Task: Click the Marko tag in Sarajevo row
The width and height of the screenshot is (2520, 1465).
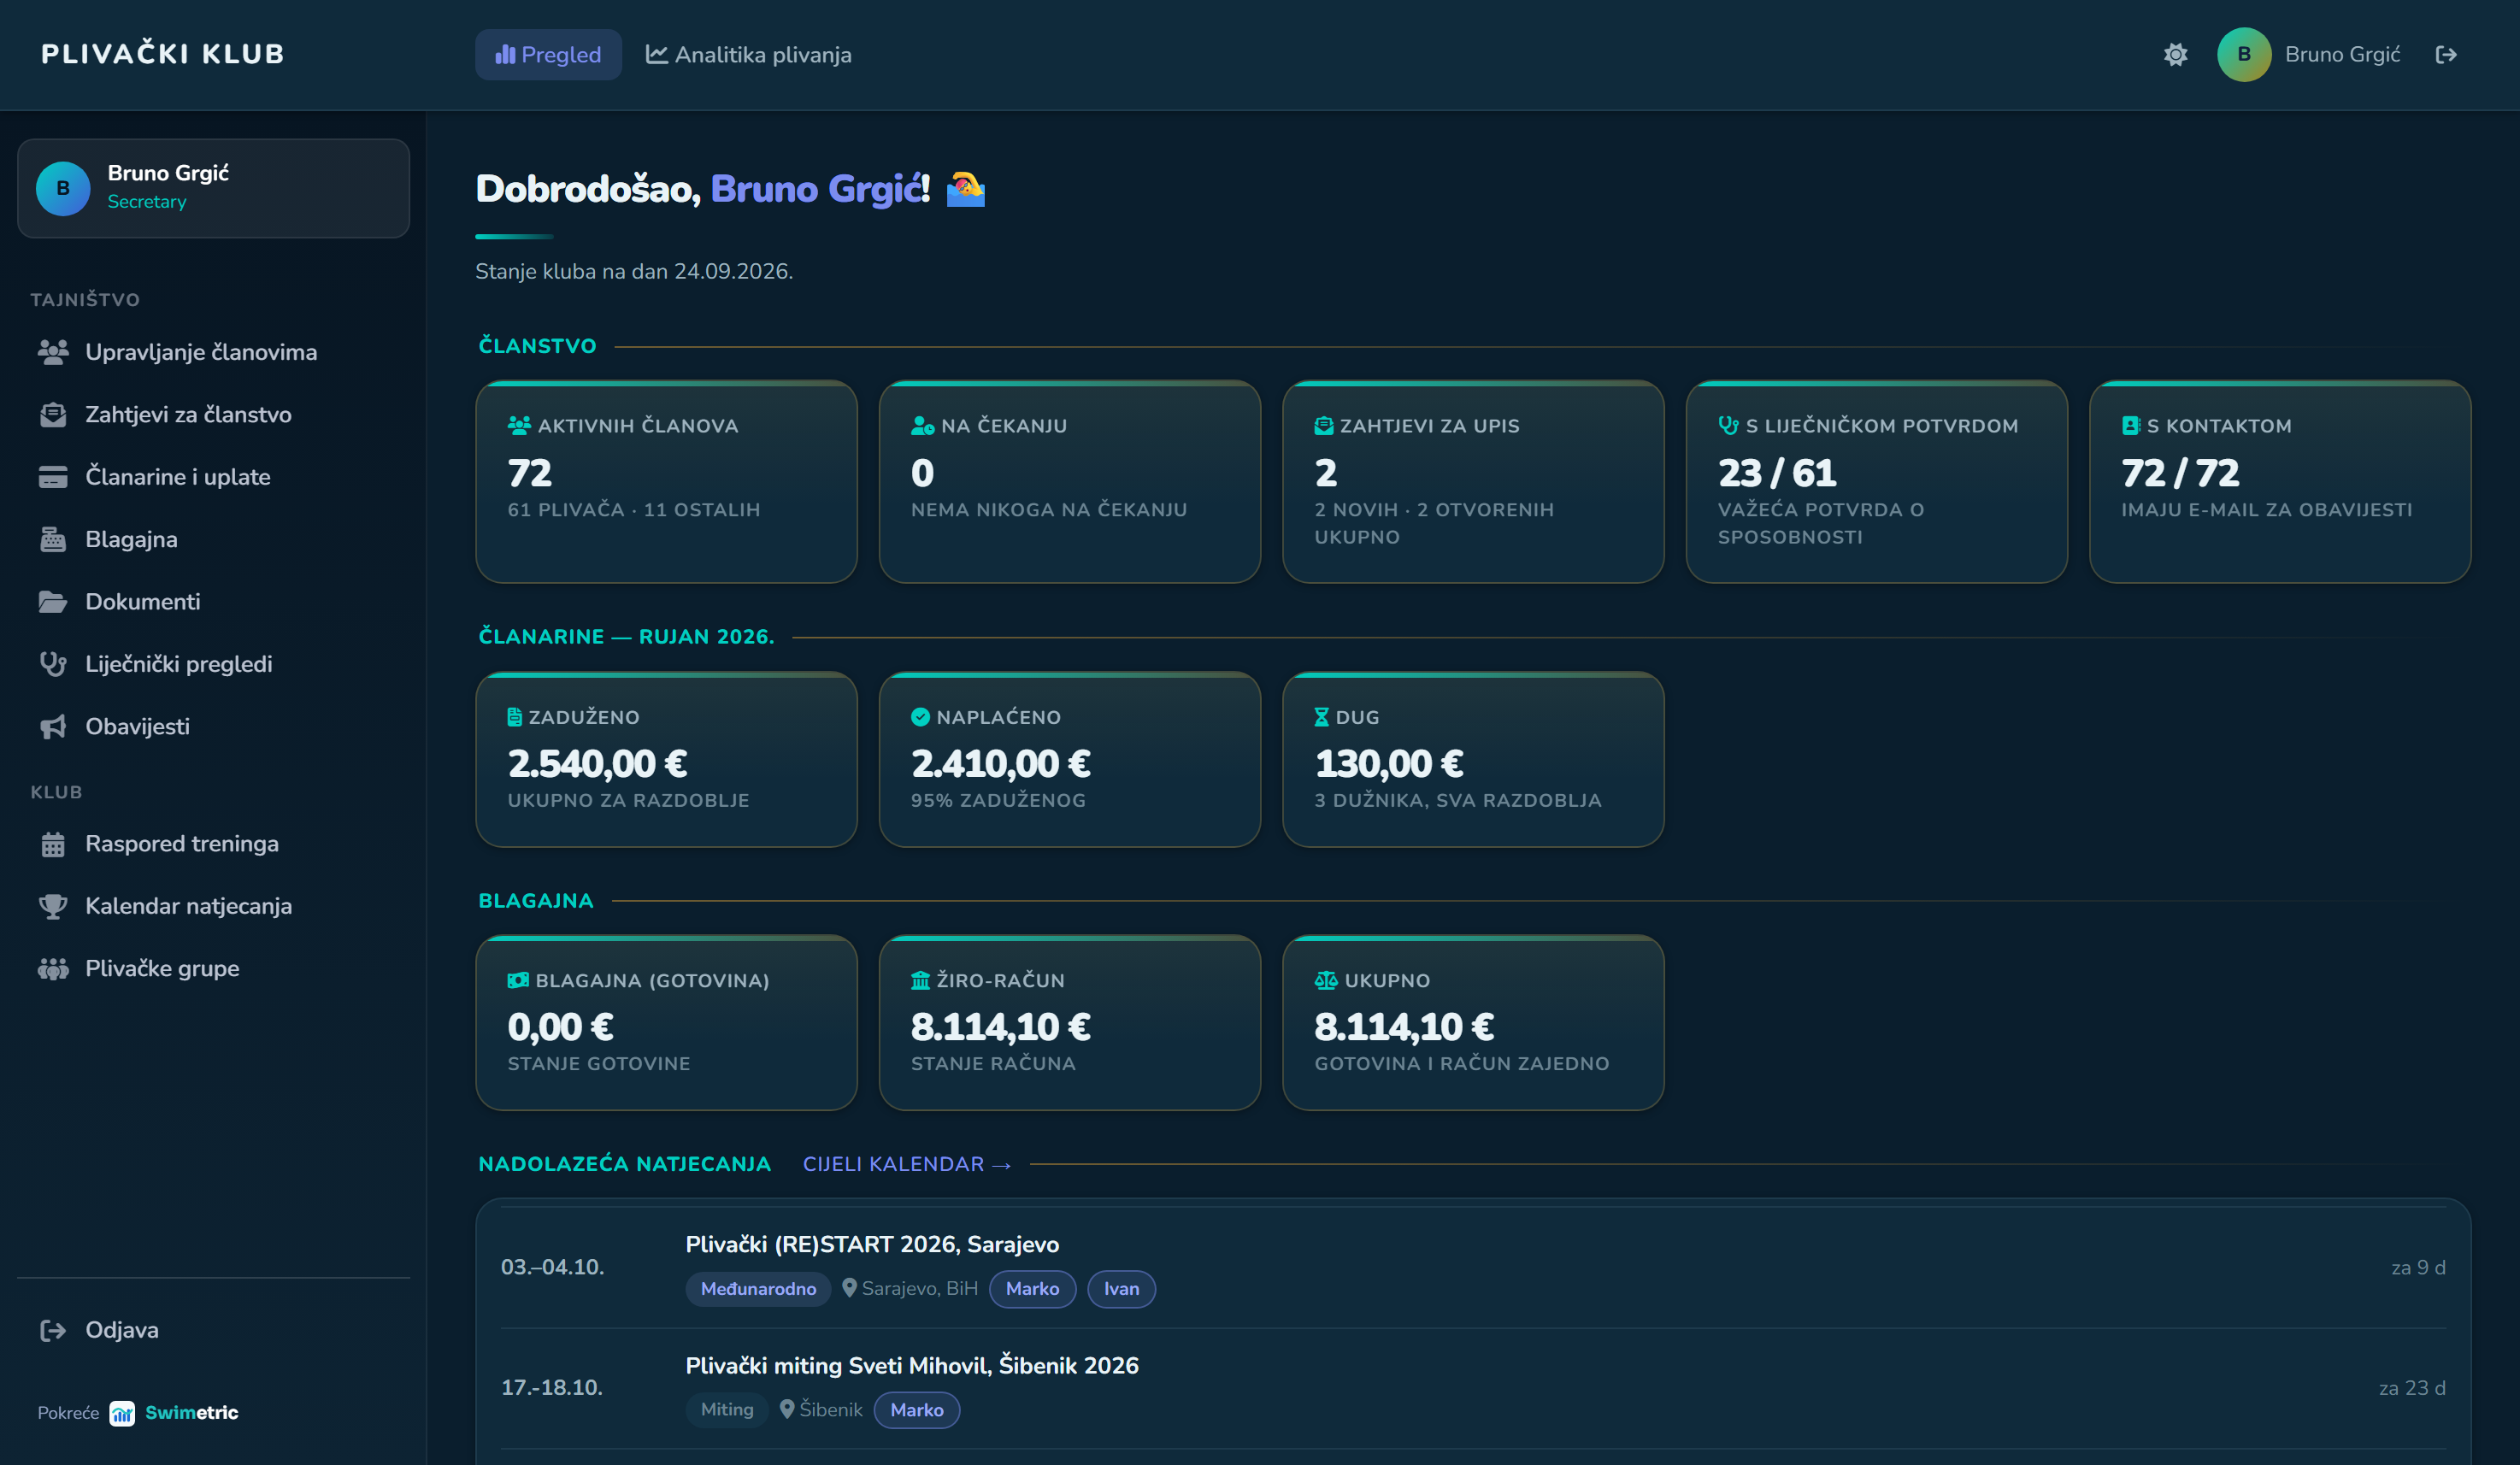Action: 1032,1289
